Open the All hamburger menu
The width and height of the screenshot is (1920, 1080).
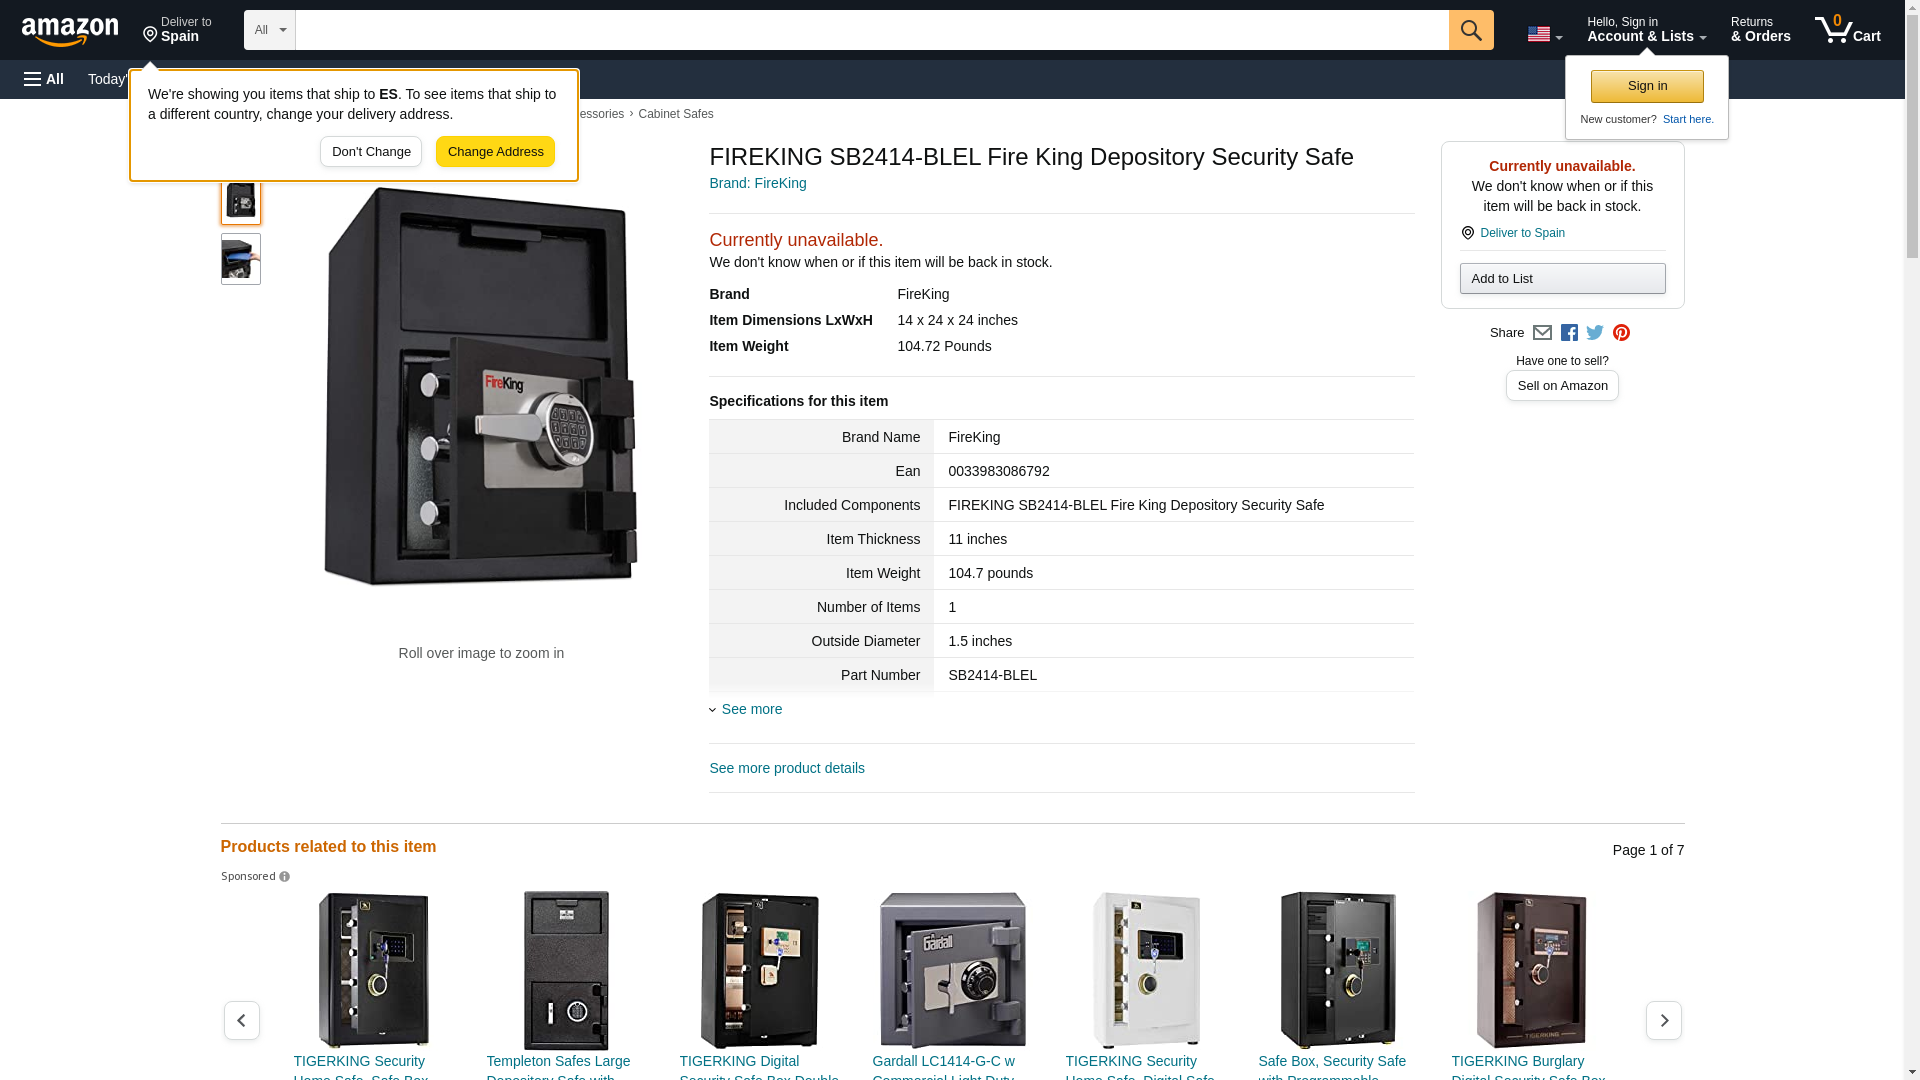44,79
